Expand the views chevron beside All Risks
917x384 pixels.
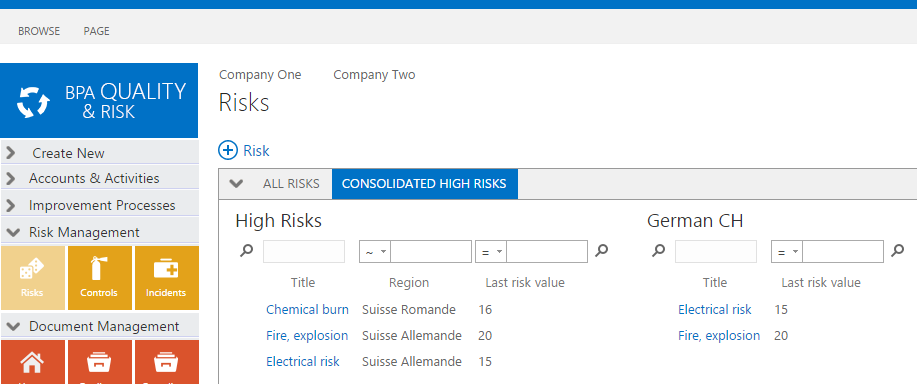click(x=236, y=184)
